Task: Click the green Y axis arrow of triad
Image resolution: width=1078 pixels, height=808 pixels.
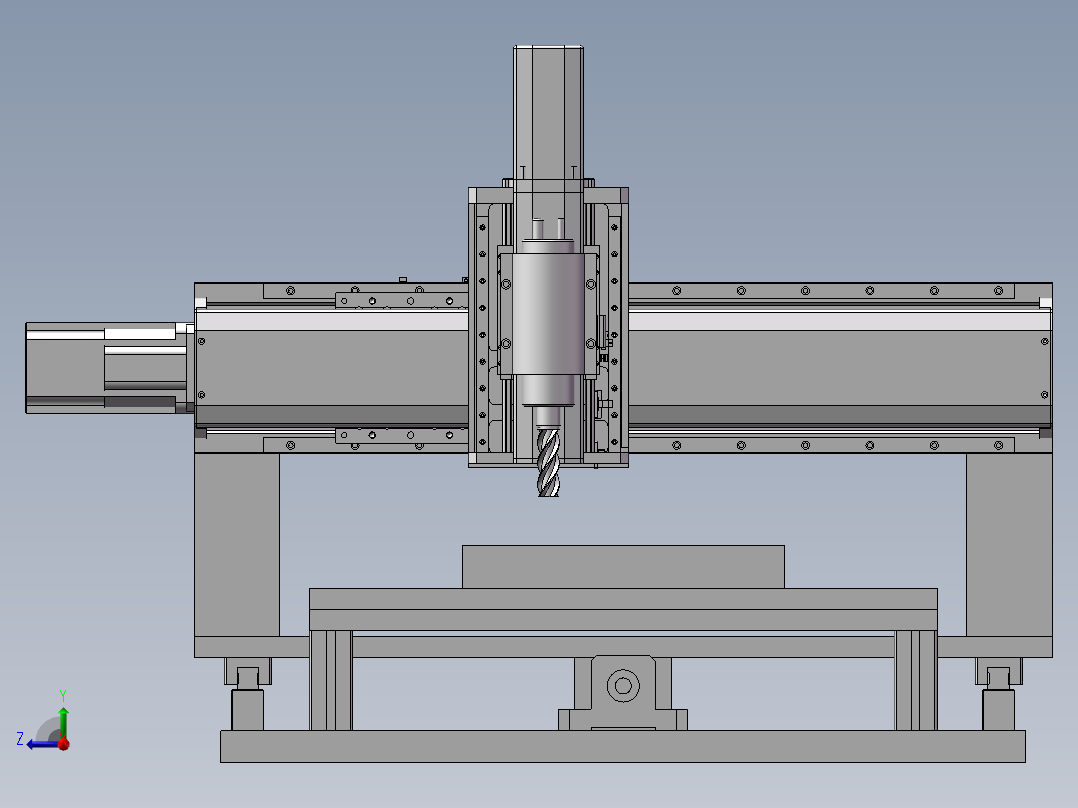Action: click(x=63, y=722)
